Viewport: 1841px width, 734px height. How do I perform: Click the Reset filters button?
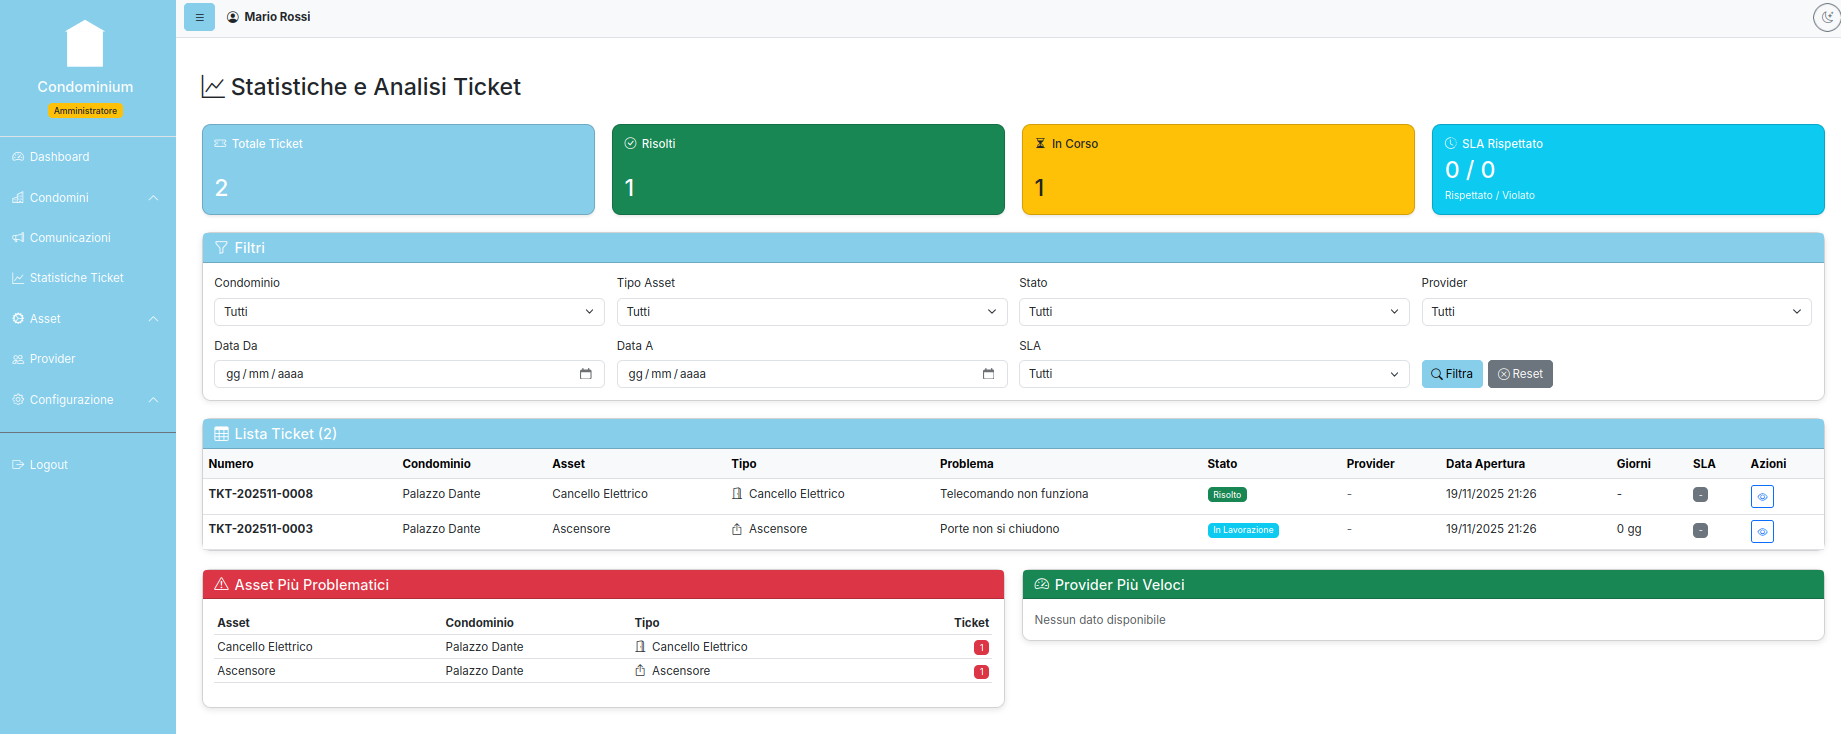[1519, 374]
